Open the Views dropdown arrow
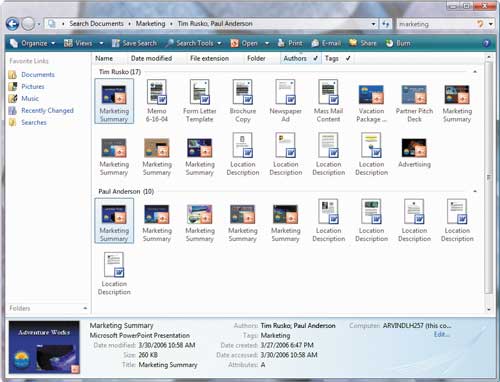Screen dimensions: 500x382 101,43
